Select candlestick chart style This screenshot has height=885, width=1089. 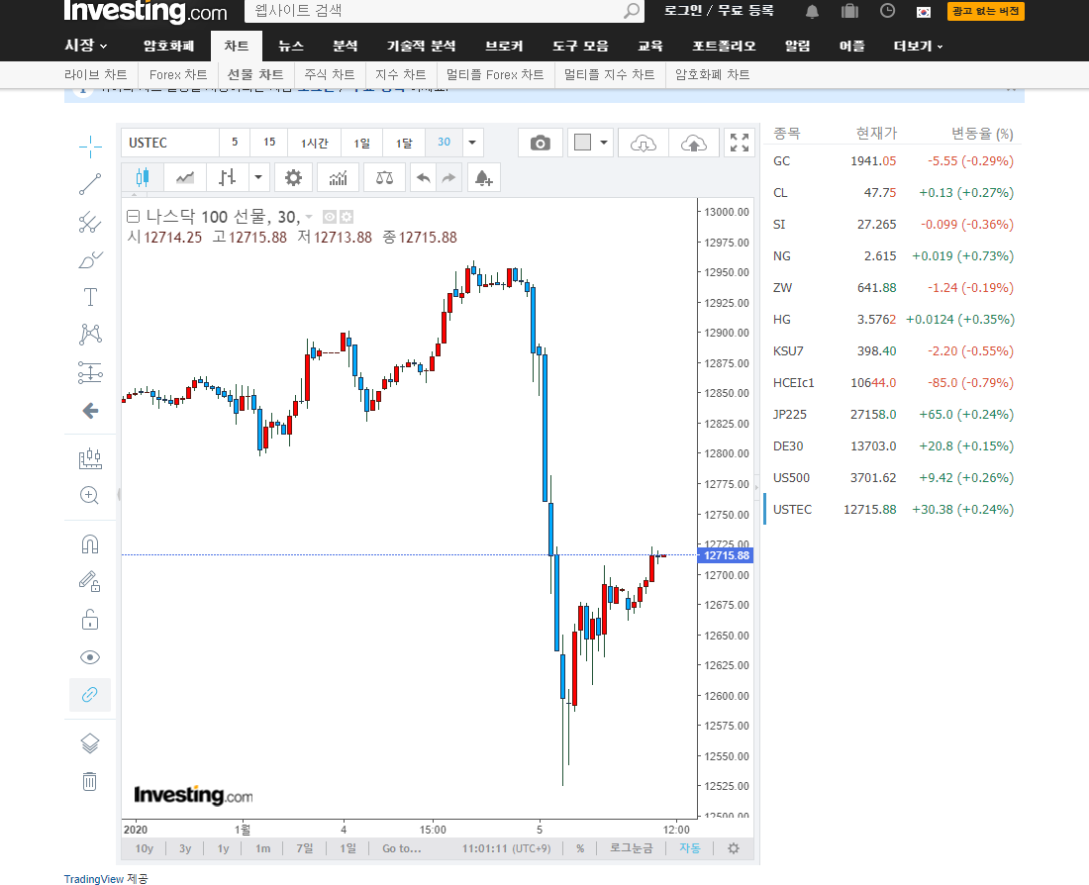pyautogui.click(x=142, y=178)
